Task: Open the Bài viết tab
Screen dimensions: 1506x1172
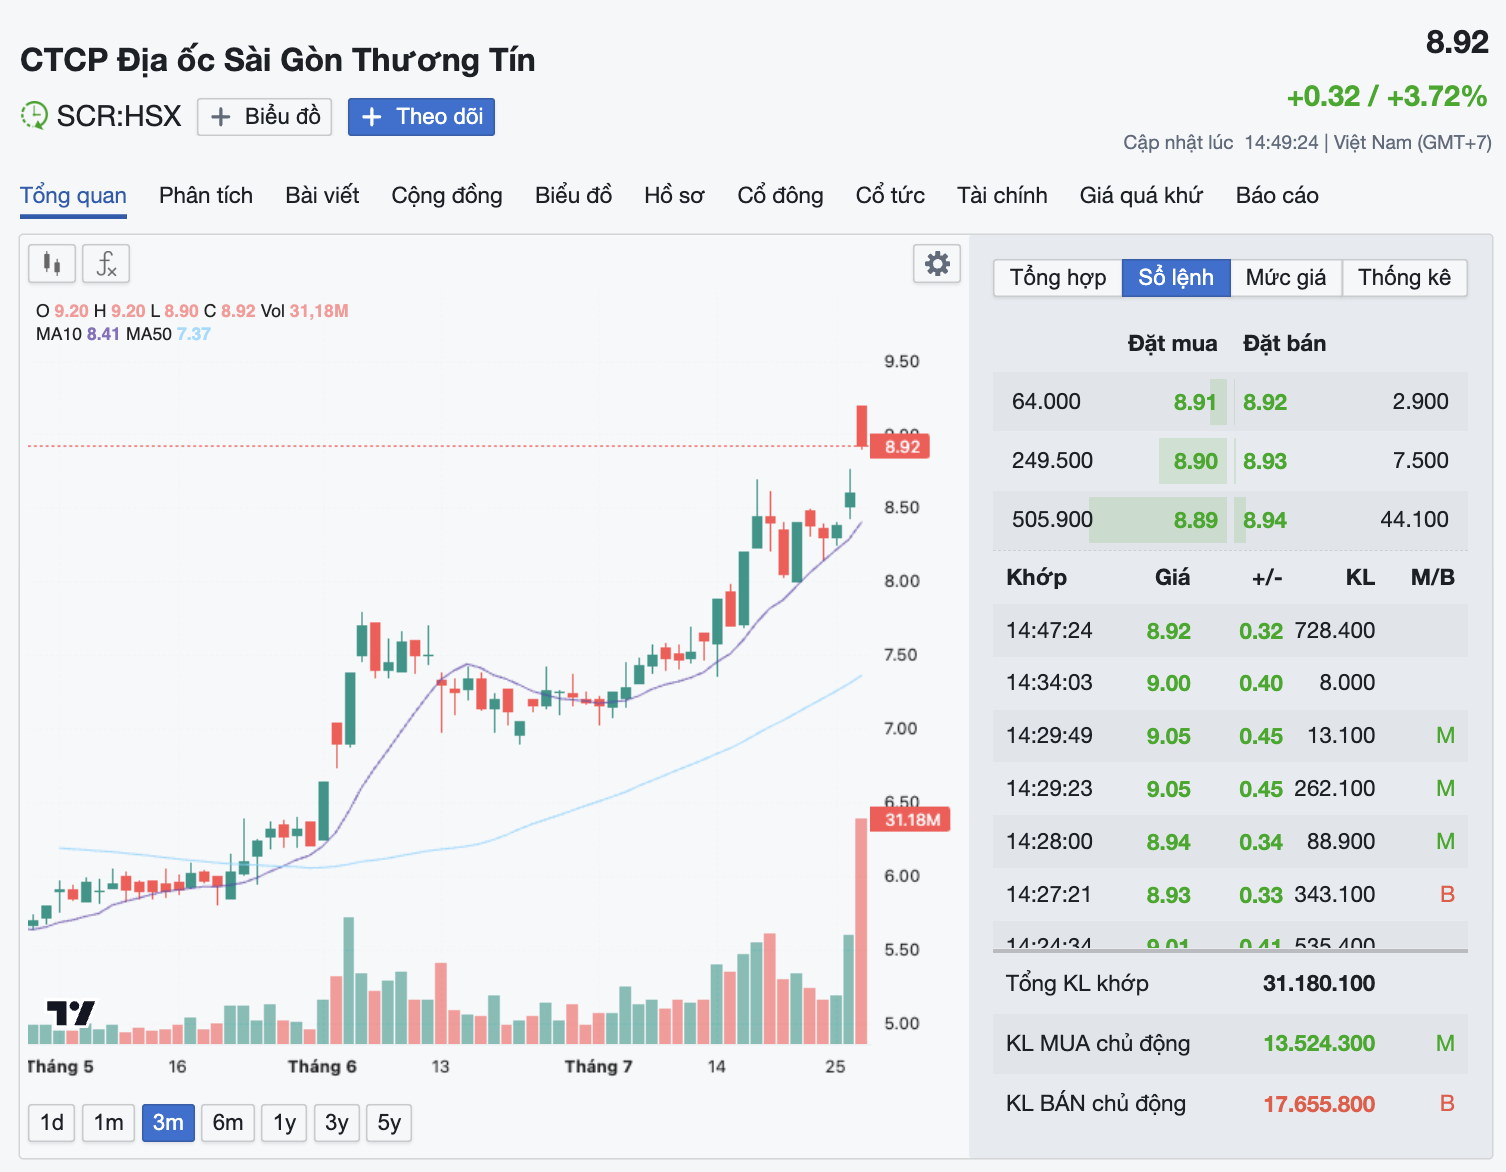Action: [322, 195]
